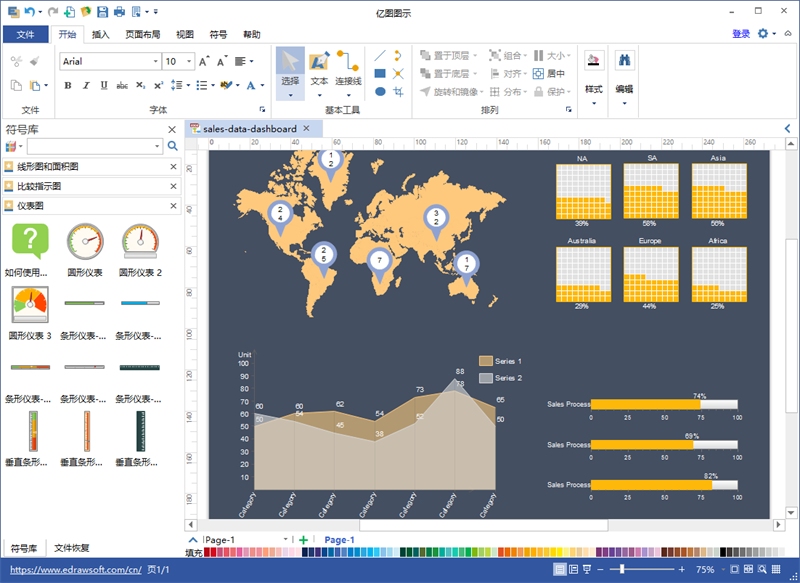Toggle italic text formatting

86,85
